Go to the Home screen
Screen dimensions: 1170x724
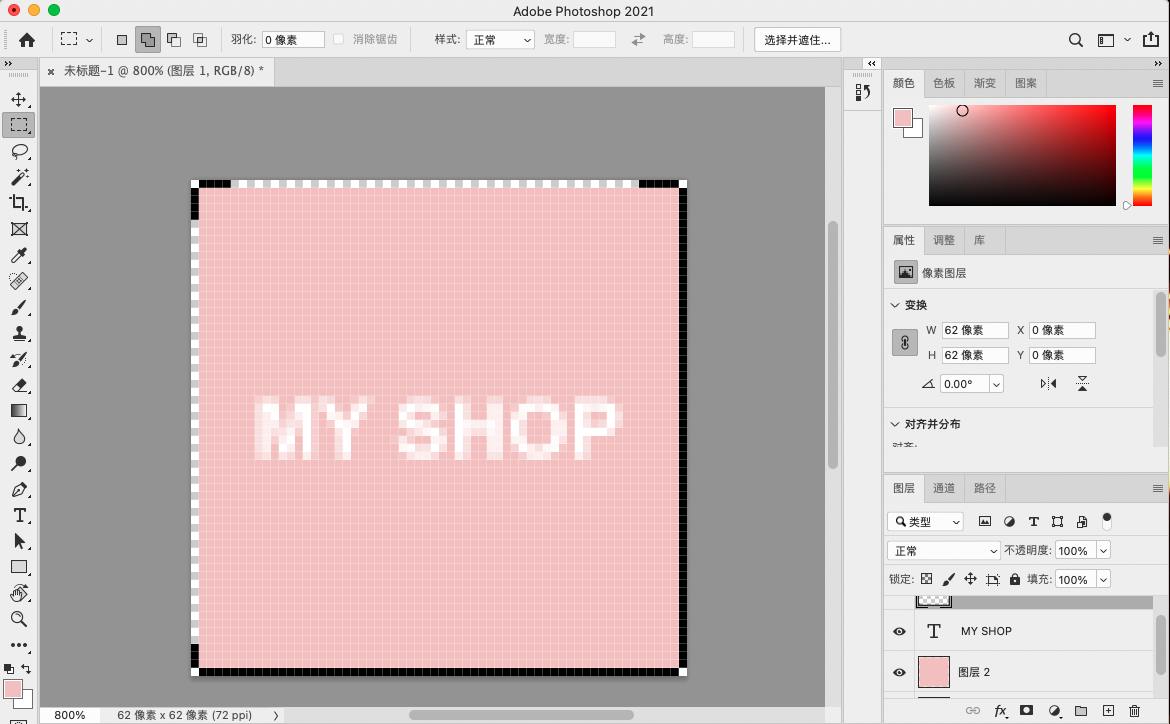pos(27,40)
